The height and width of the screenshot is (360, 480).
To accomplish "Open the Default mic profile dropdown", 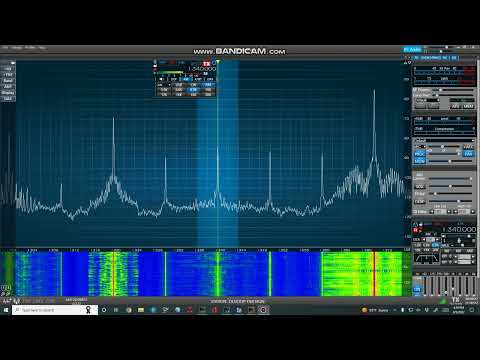I will click(x=444, y=141).
